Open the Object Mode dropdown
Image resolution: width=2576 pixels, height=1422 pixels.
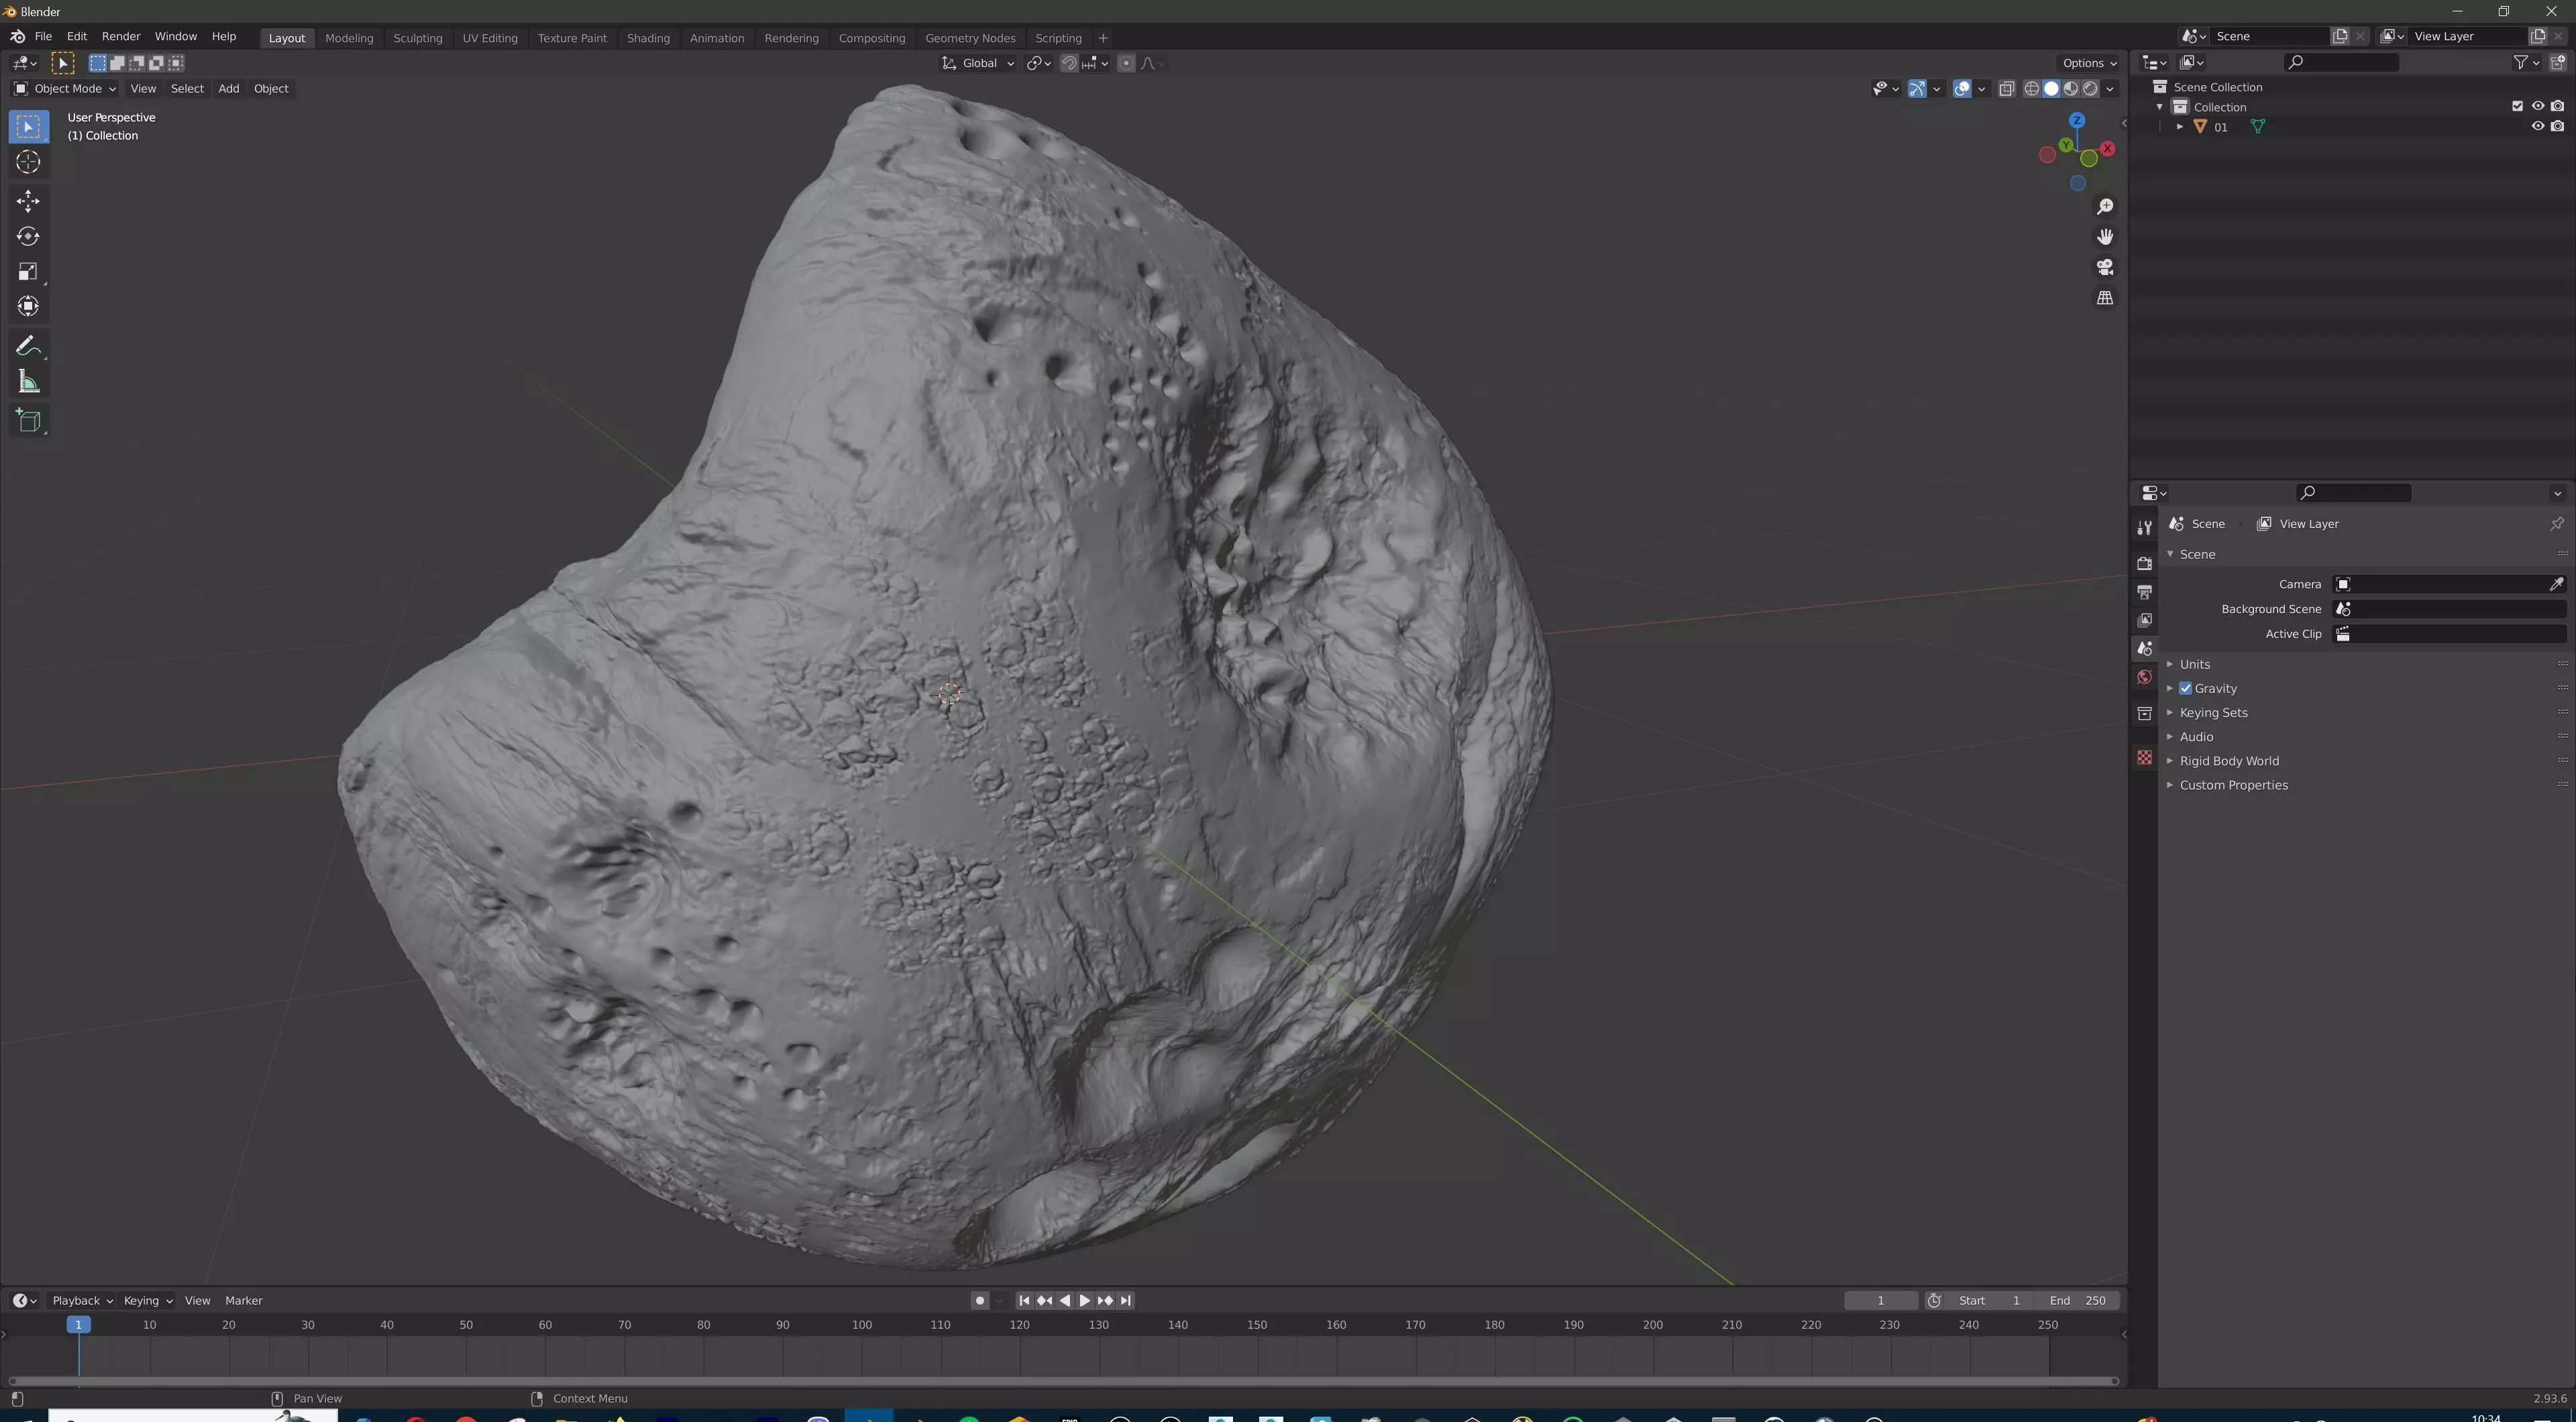65,89
